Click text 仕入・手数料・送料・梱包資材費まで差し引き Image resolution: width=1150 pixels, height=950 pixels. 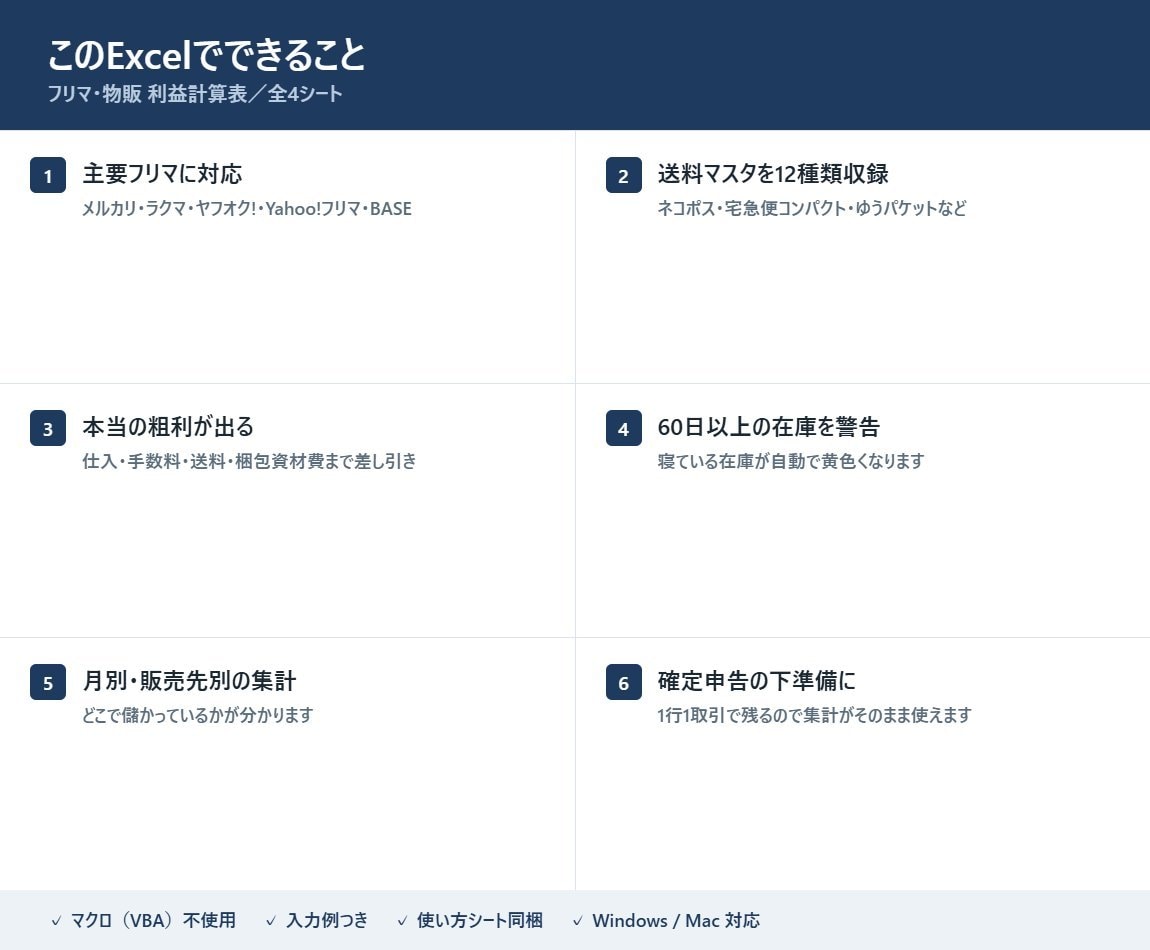[x=249, y=461]
